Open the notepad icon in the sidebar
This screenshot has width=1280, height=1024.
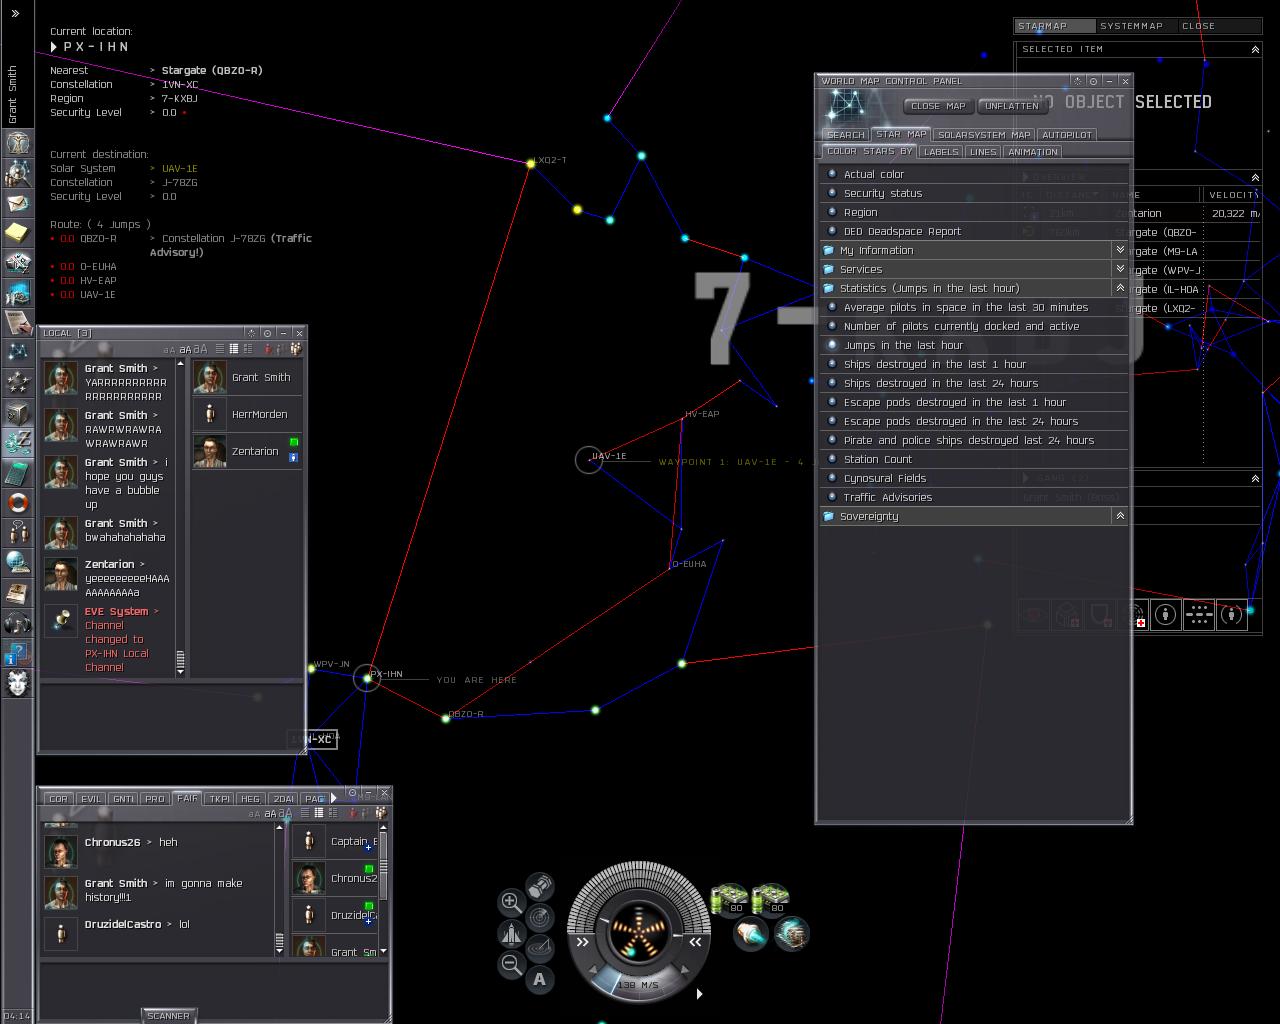click(18, 233)
